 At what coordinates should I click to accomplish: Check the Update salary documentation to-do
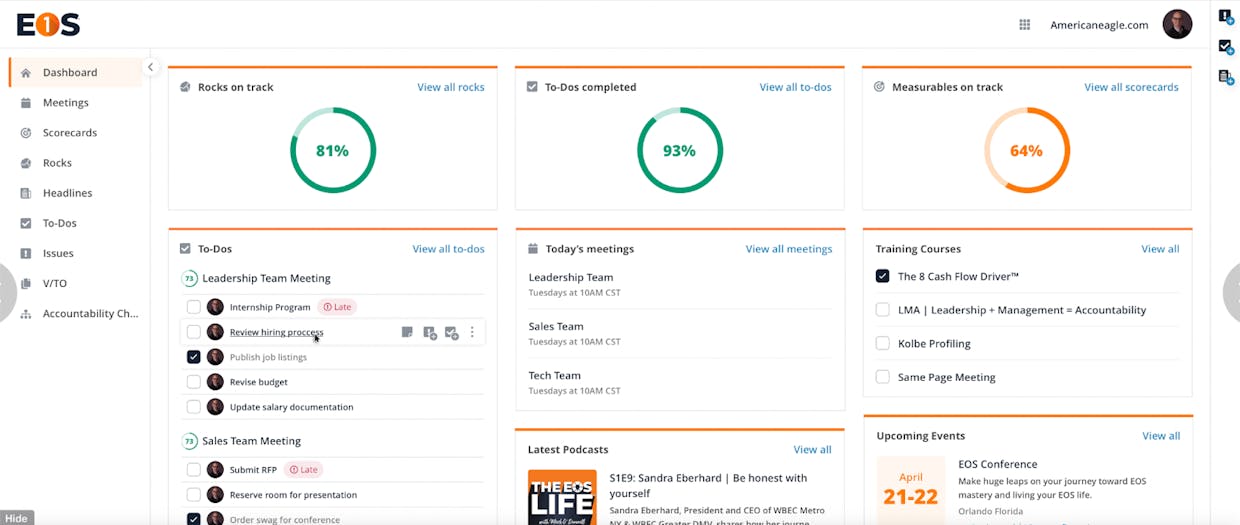coord(194,407)
